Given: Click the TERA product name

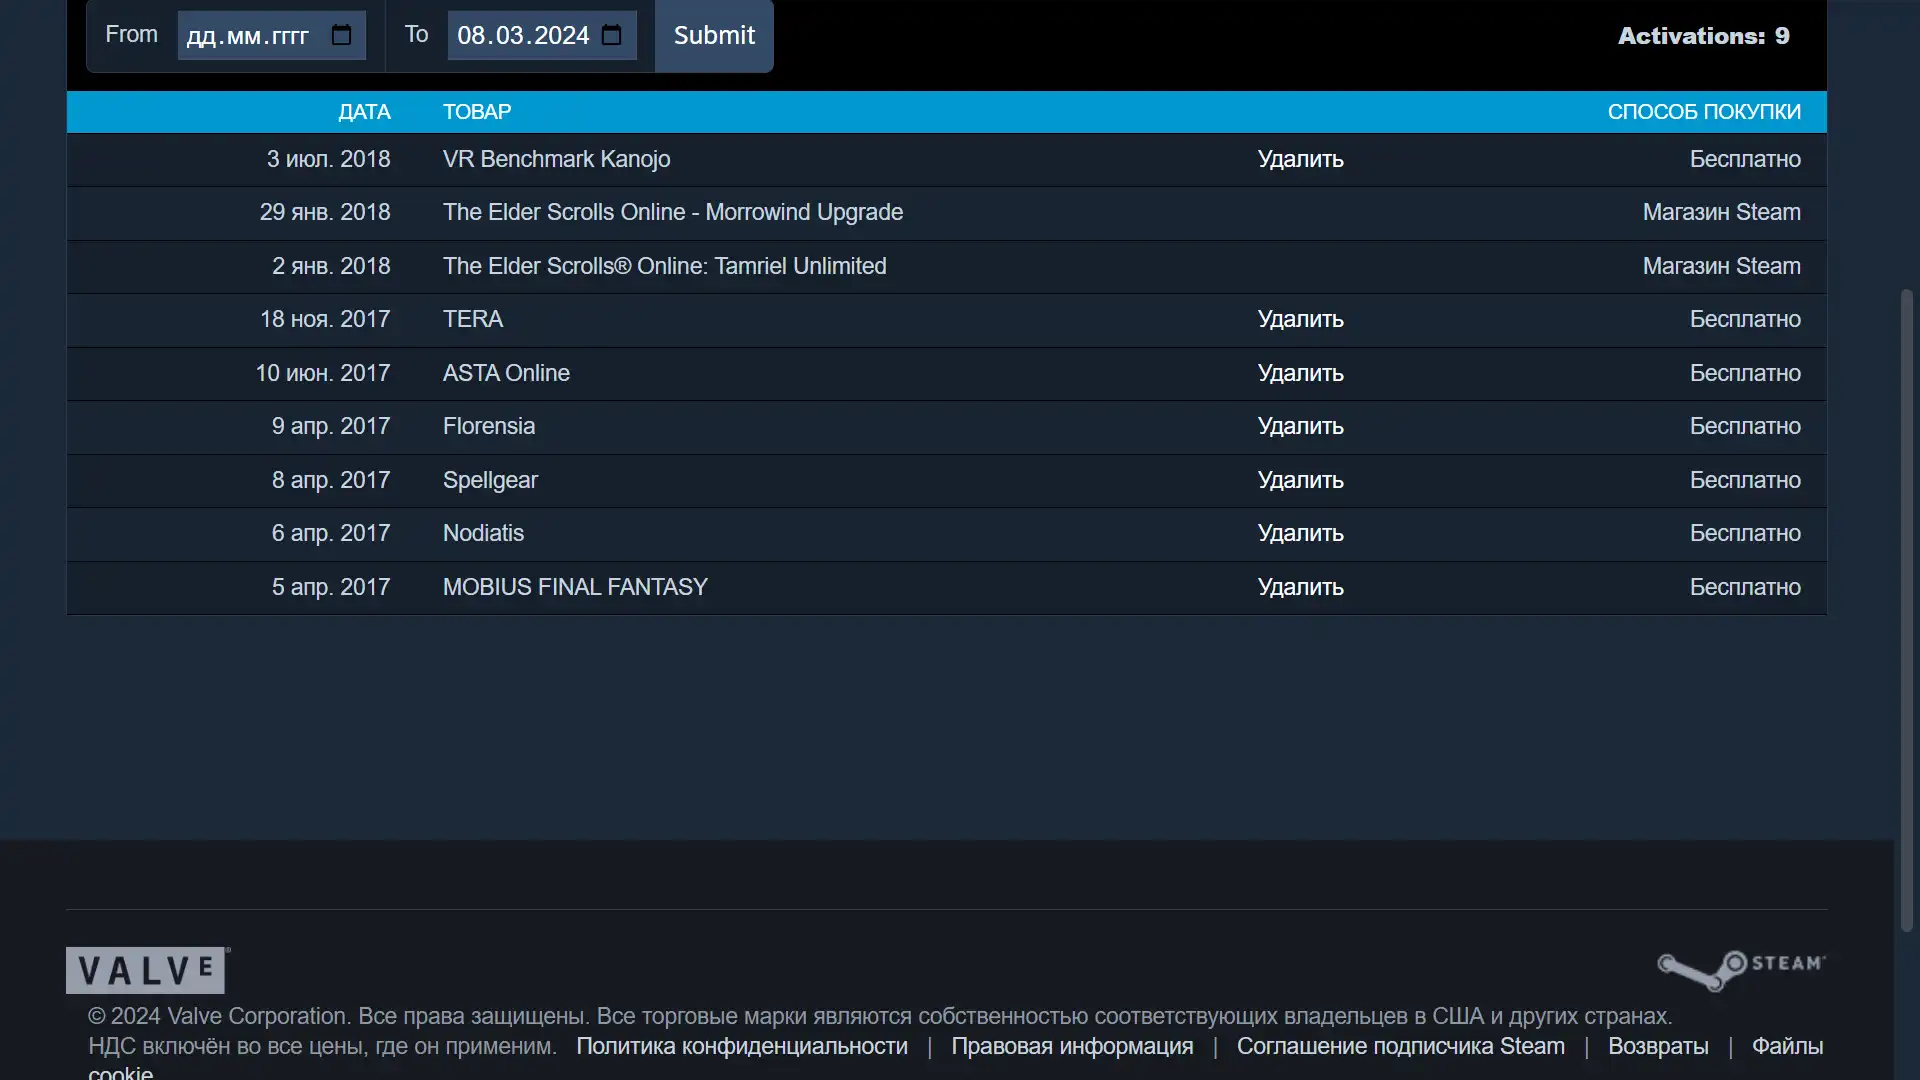Looking at the screenshot, I should (473, 319).
